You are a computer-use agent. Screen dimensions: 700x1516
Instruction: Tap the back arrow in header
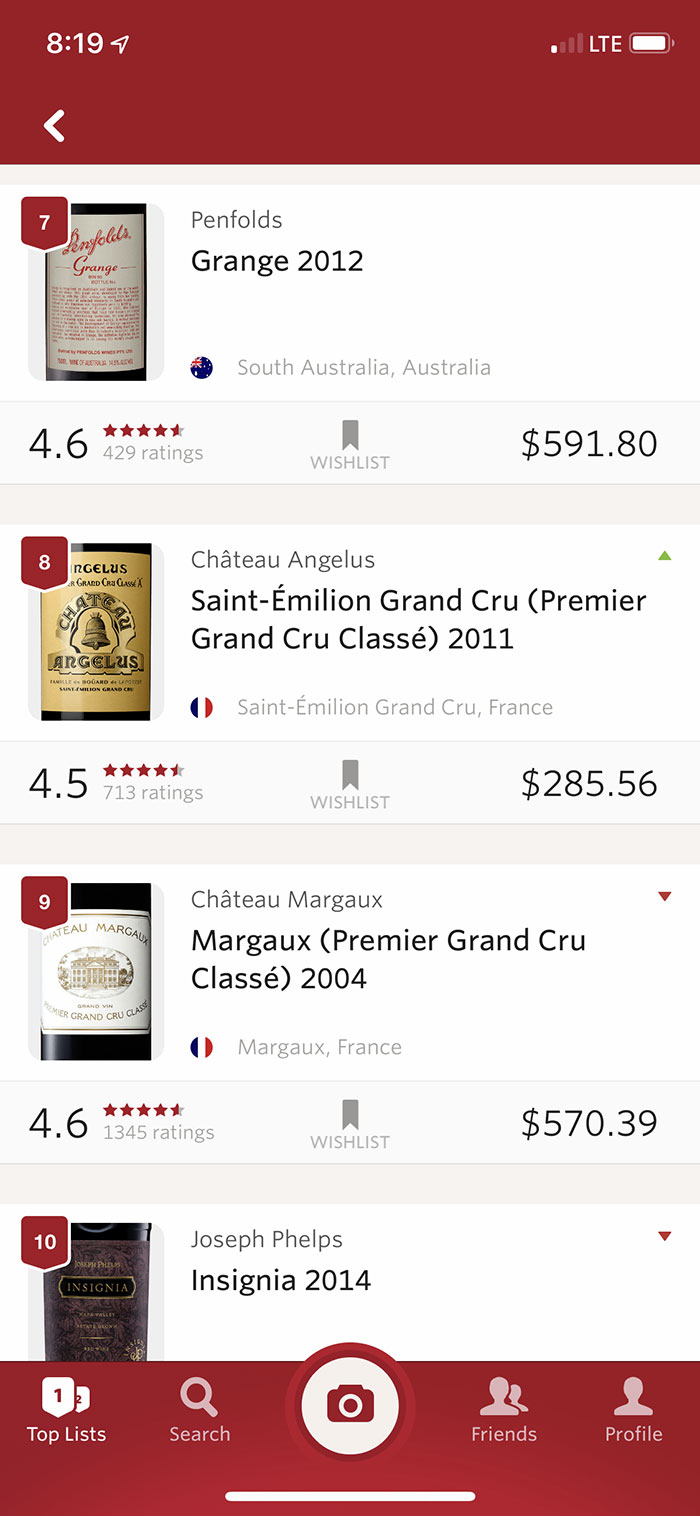pos(54,126)
